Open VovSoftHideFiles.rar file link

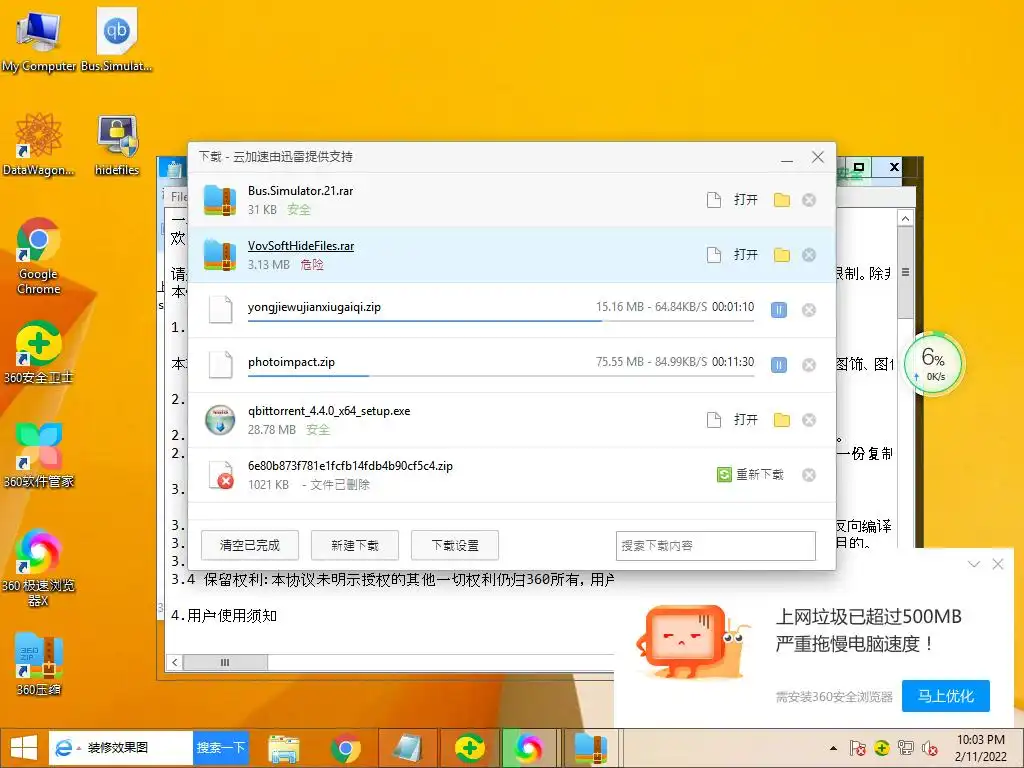coord(301,246)
